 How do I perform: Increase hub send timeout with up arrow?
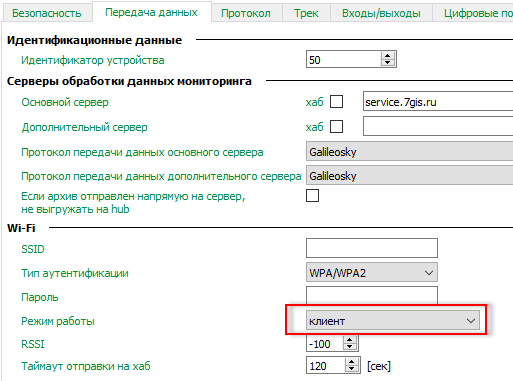tap(352, 362)
